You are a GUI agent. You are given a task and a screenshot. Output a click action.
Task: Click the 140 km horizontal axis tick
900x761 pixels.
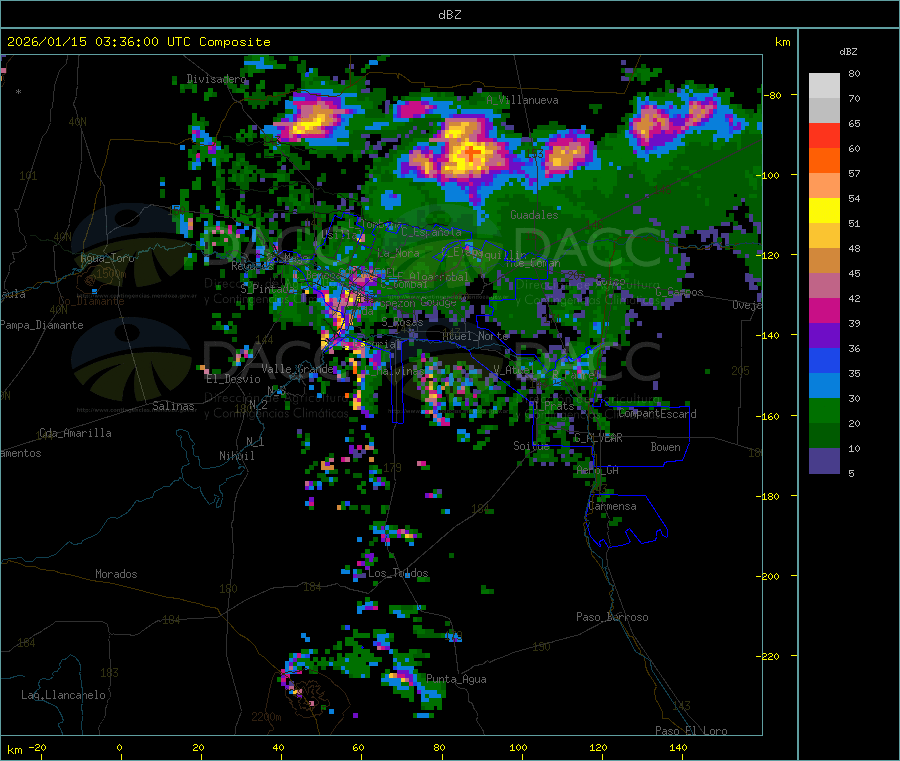click(678, 747)
